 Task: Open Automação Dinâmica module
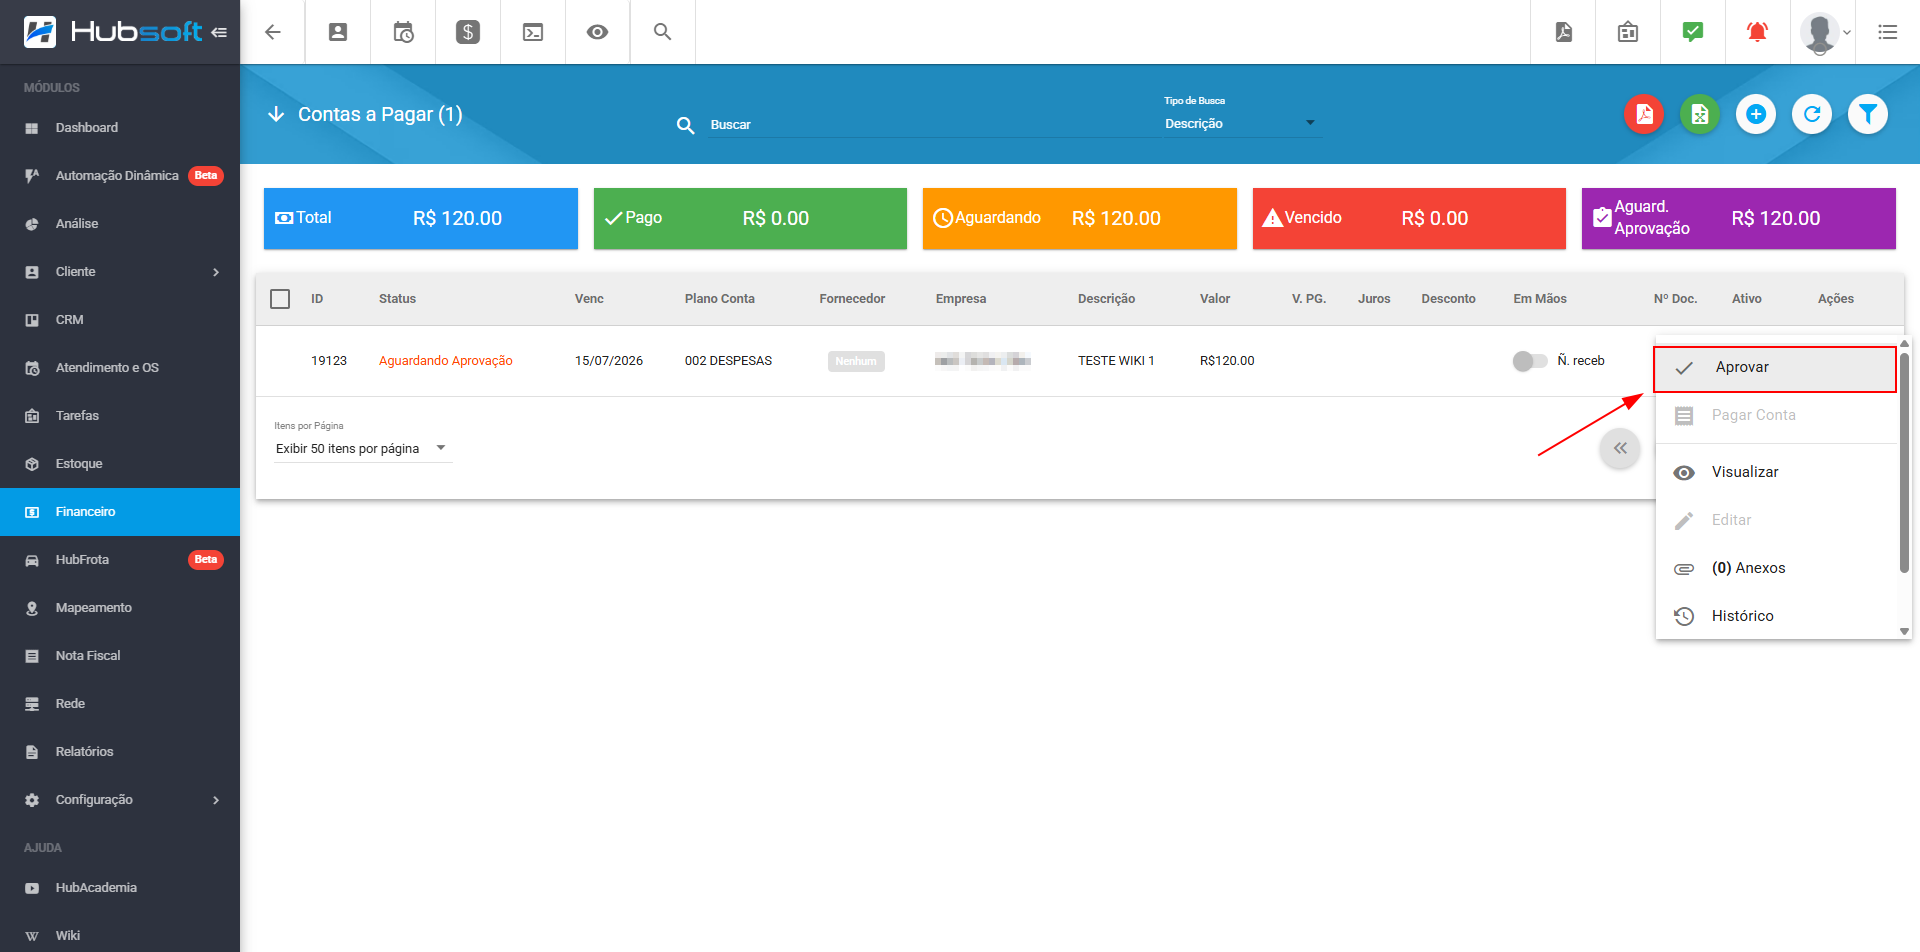click(120, 176)
